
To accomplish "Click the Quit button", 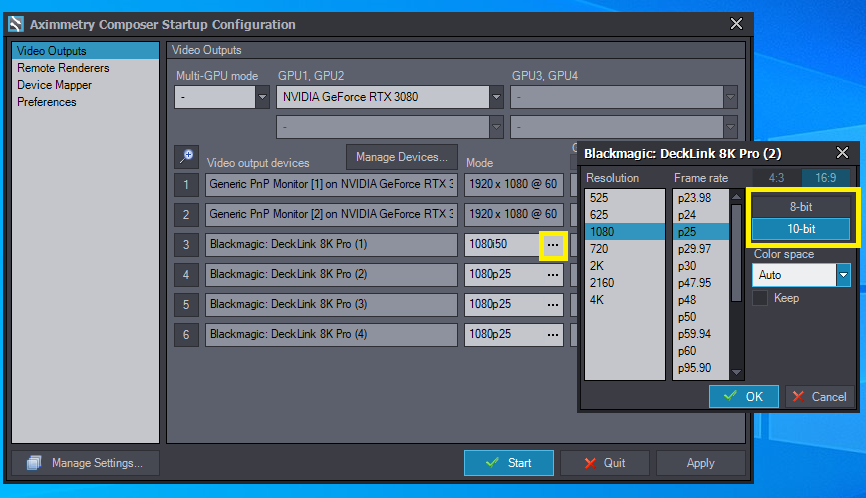I will tap(605, 463).
